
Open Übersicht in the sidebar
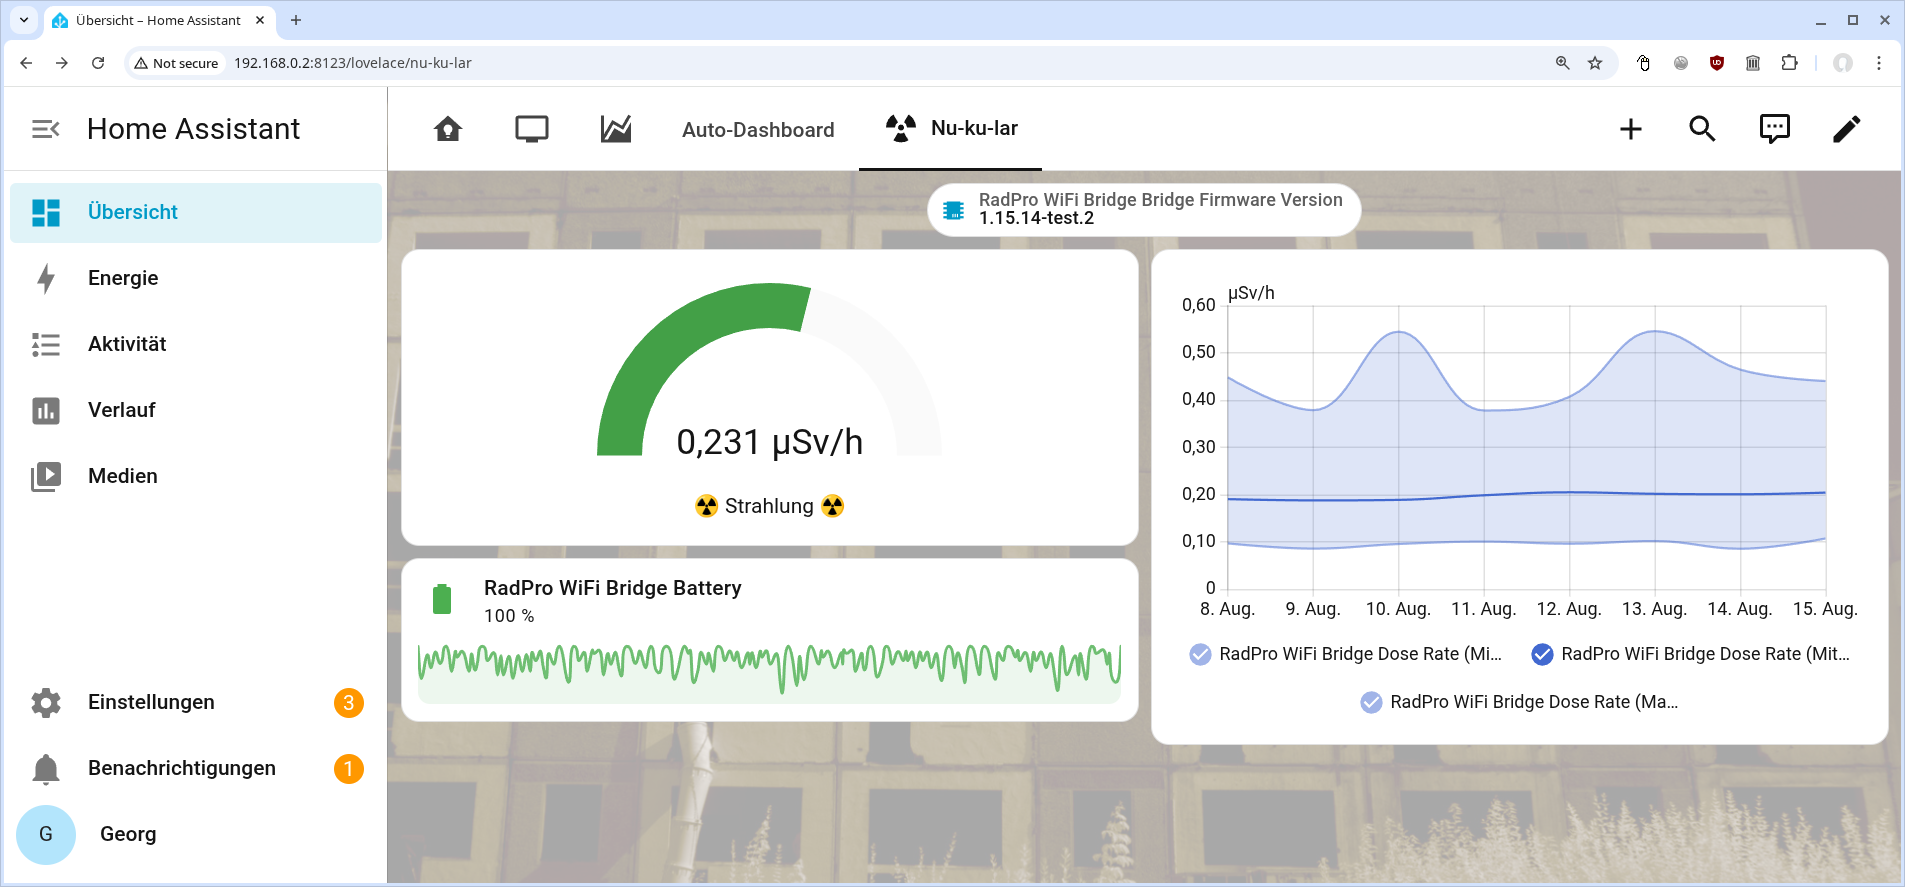coord(196,212)
